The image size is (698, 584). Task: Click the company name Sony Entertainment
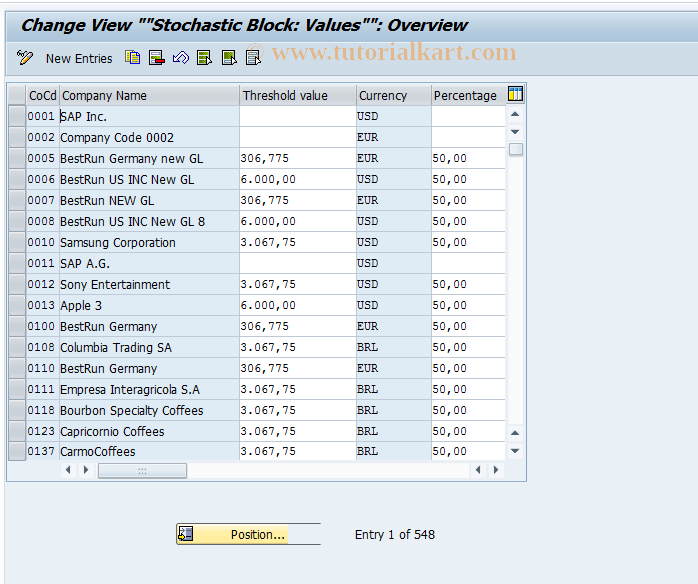(115, 285)
